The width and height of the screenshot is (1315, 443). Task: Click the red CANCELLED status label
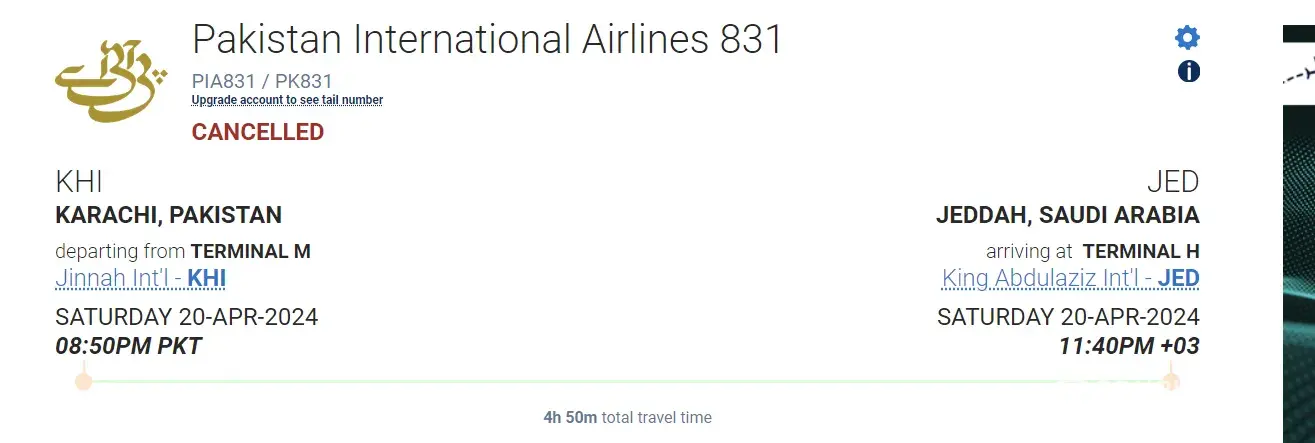(258, 132)
